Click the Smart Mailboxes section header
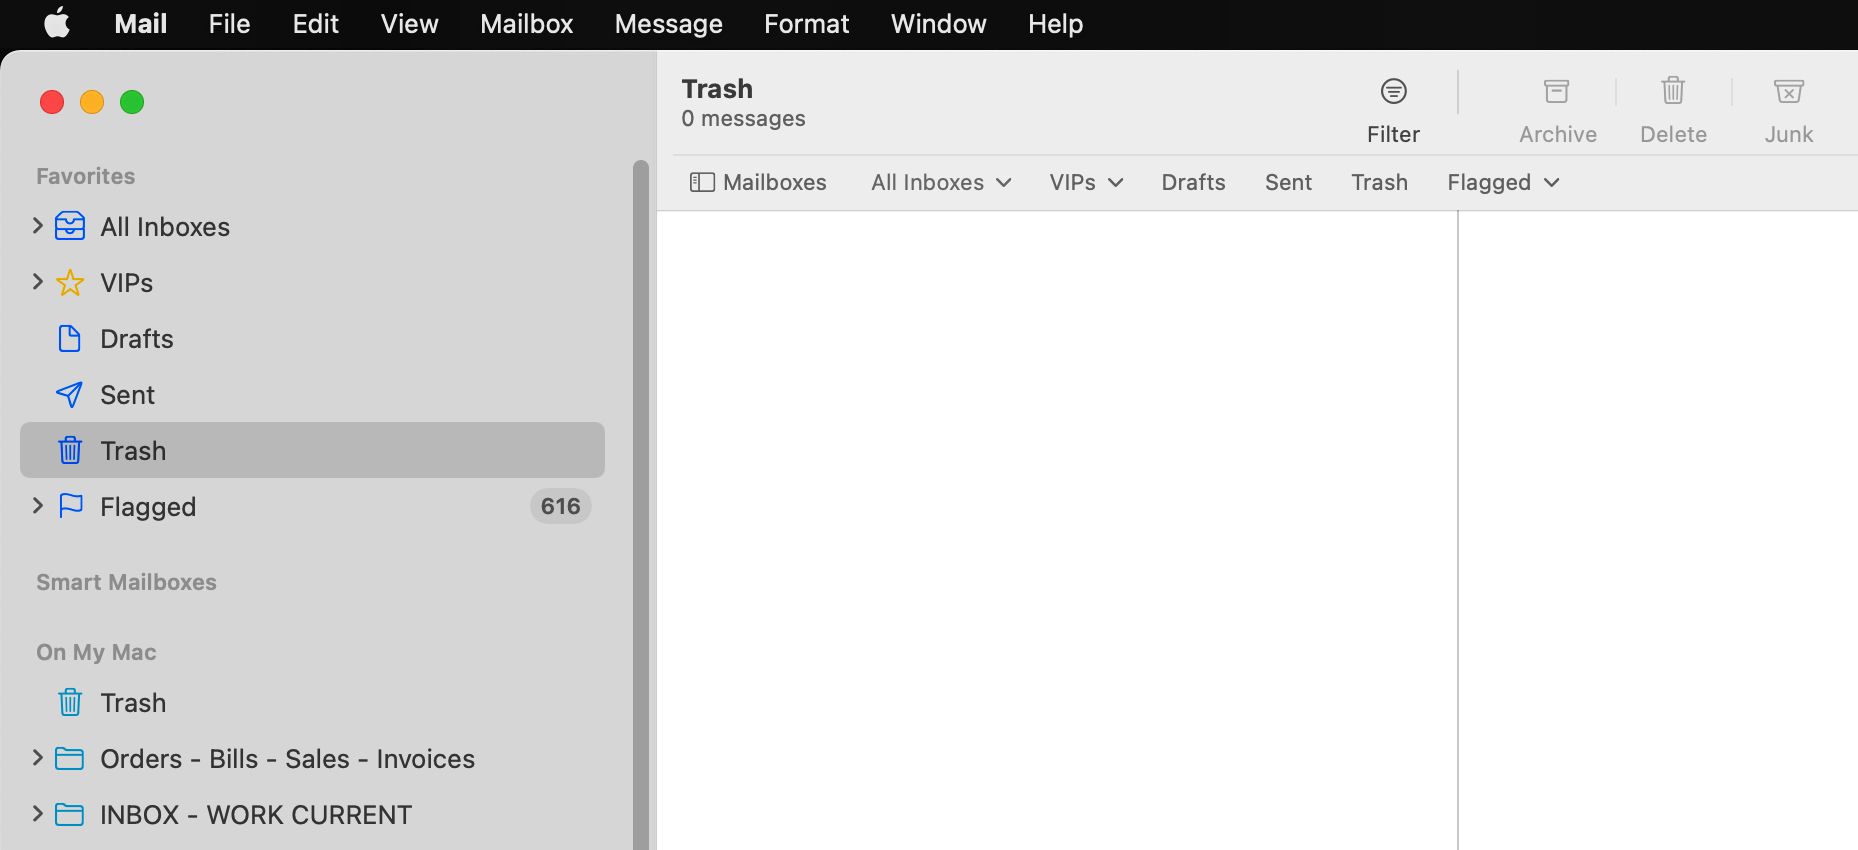Image resolution: width=1858 pixels, height=850 pixels. tap(127, 582)
